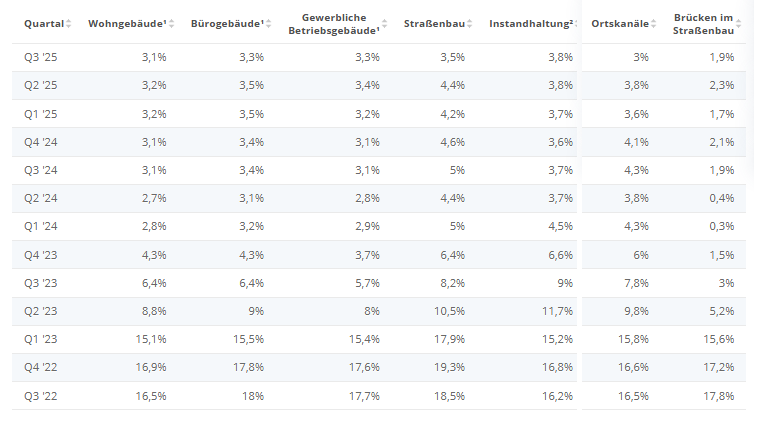The height and width of the screenshot is (422, 760).
Task: Click the sort arrows next to Wohngebäude
Action: [x=170, y=23]
